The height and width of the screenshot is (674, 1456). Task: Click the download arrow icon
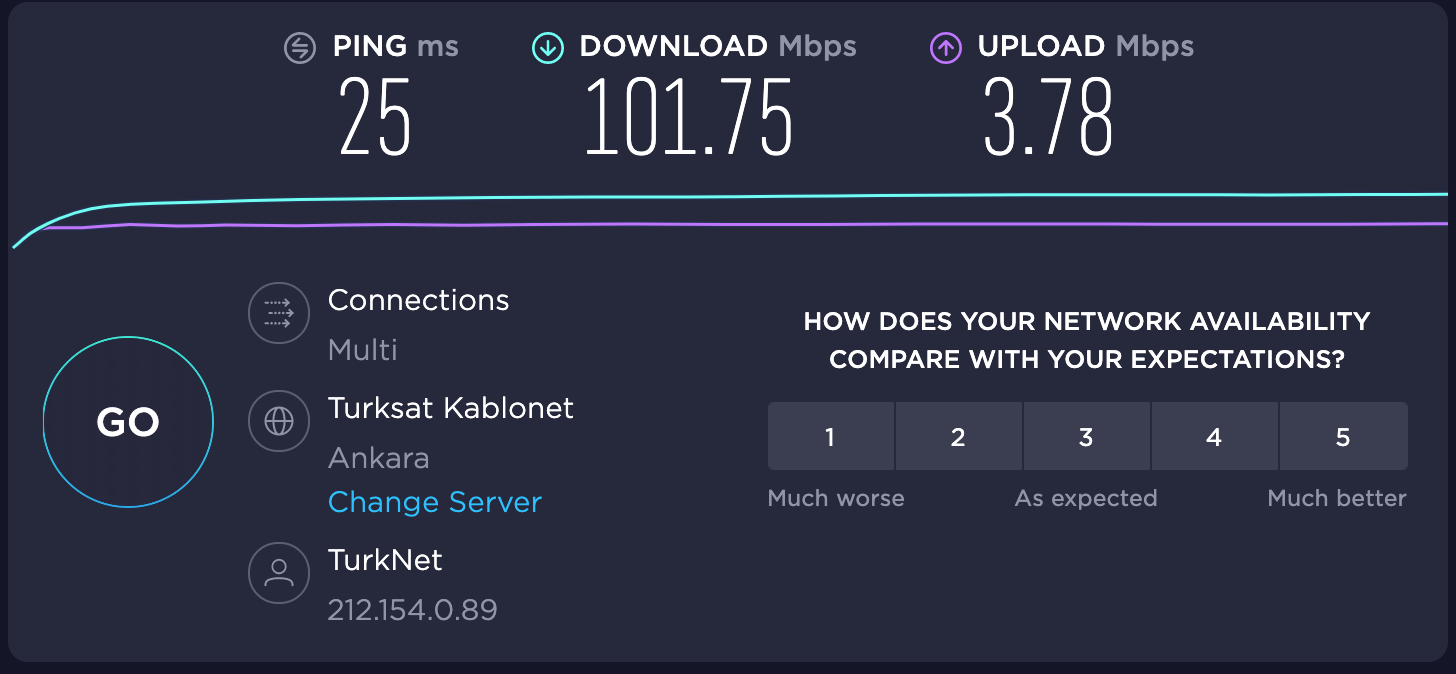(x=548, y=47)
